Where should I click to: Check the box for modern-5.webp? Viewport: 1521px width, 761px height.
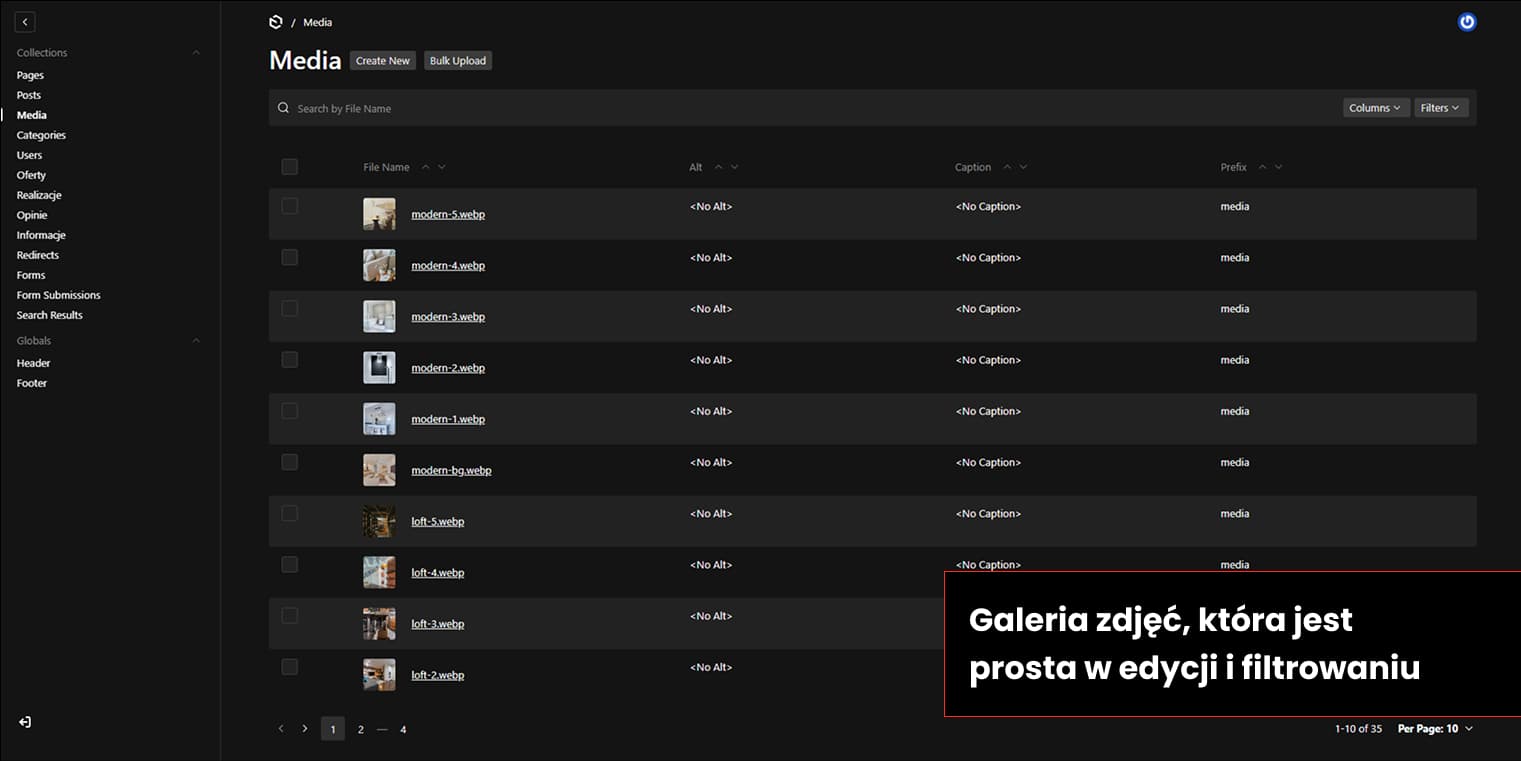(290, 206)
